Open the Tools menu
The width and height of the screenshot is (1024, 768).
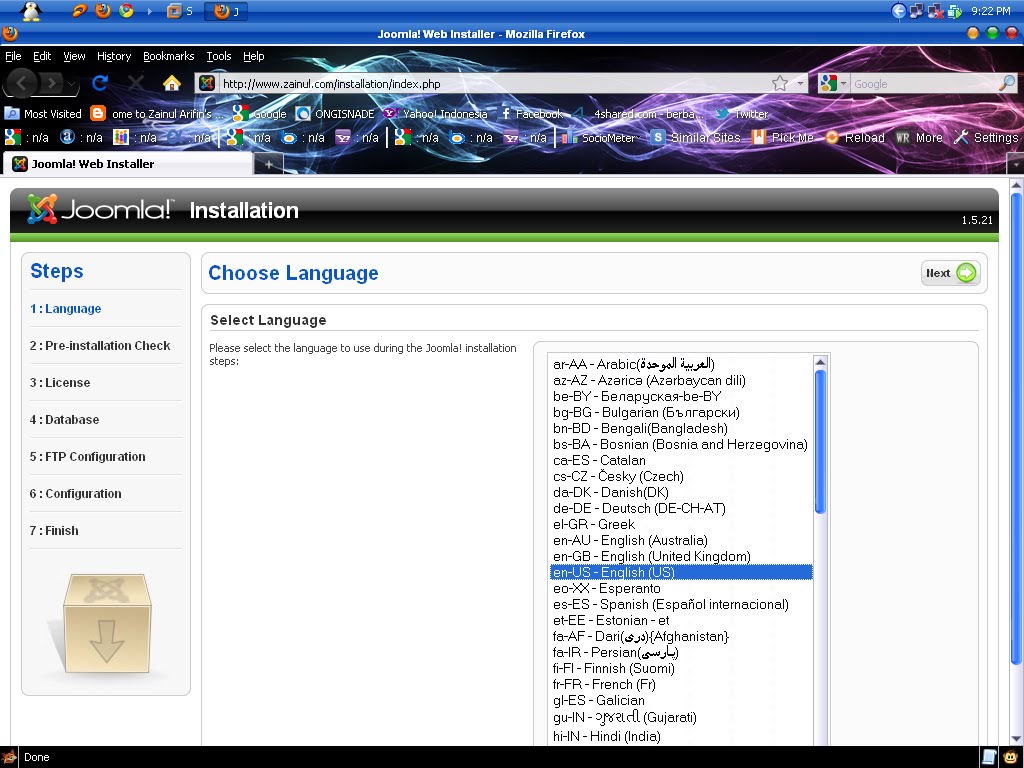coord(219,56)
